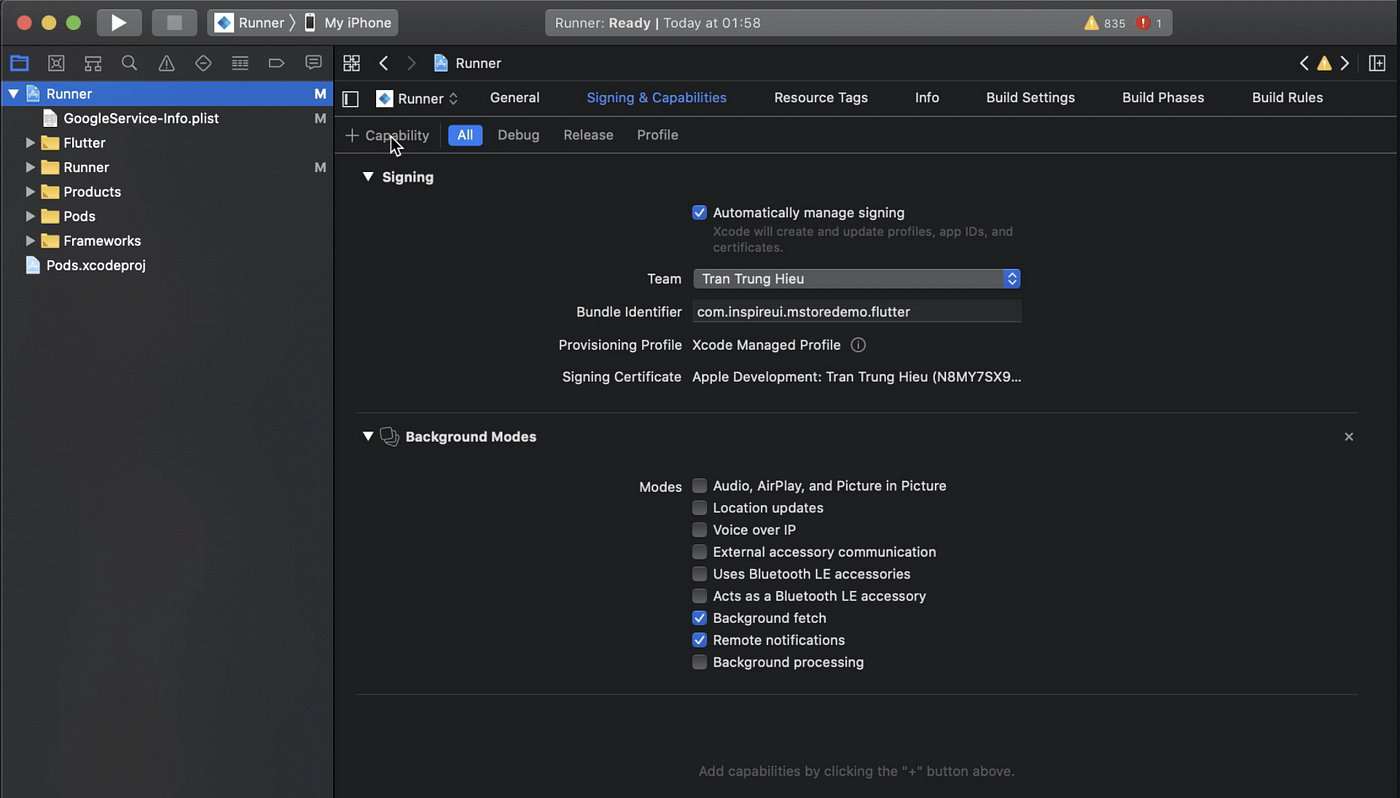This screenshot has width=1400, height=798.
Task: Open the Debug navigator
Action: pyautogui.click(x=240, y=63)
